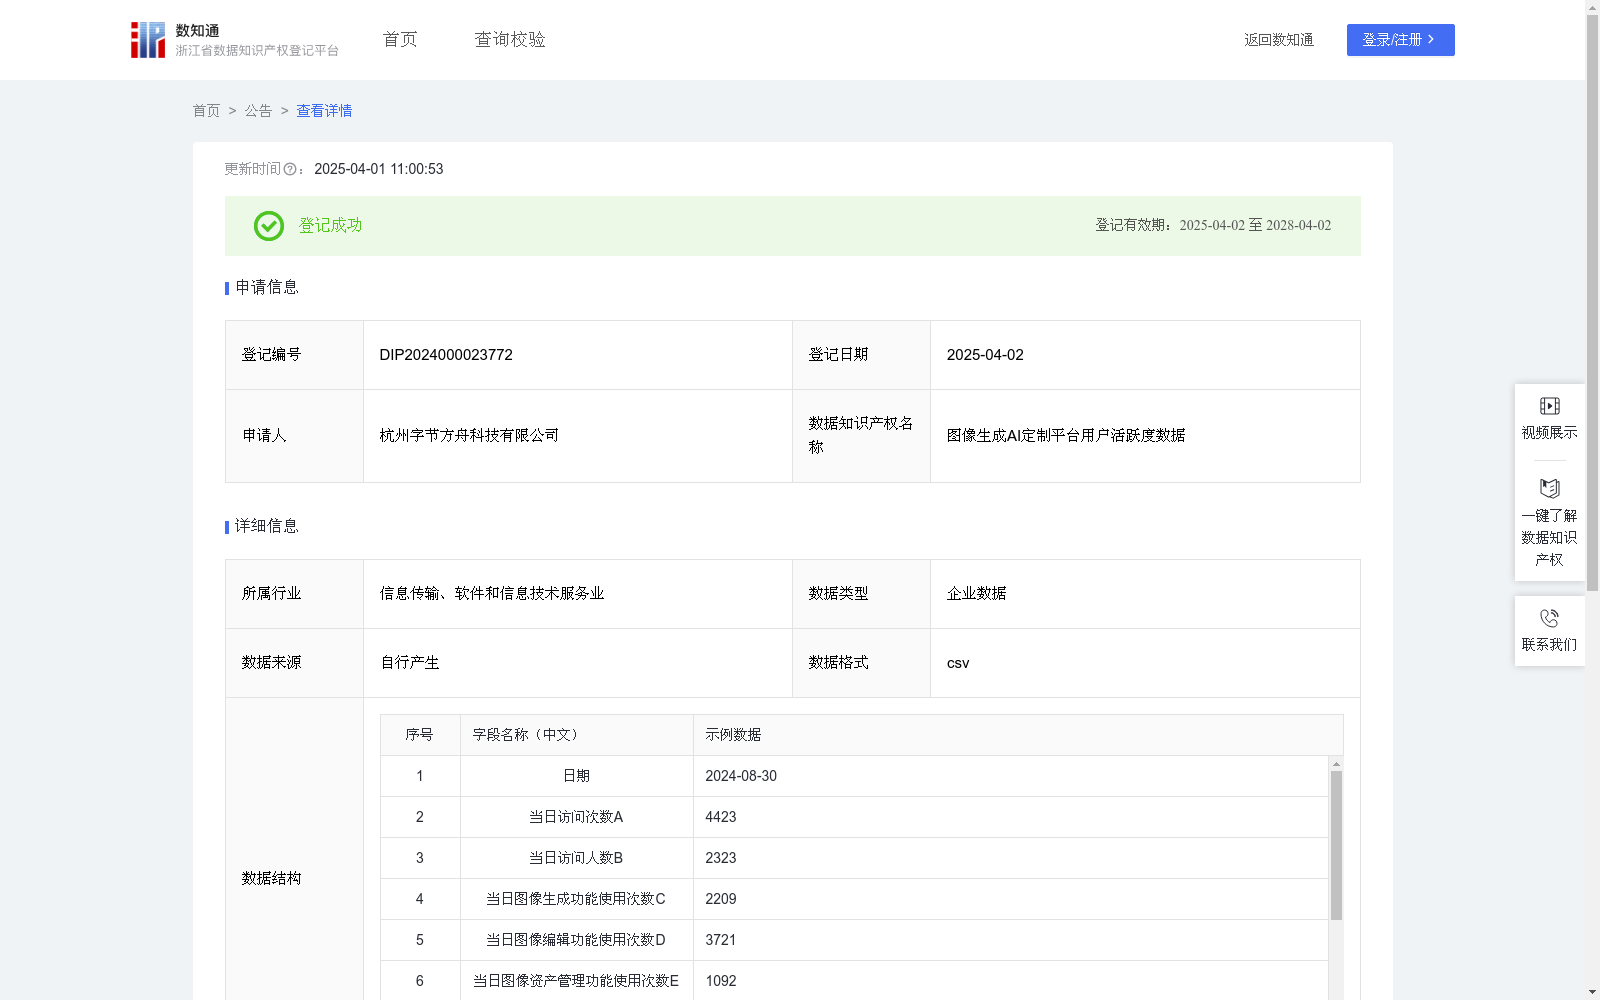The width and height of the screenshot is (1600, 1000).
Task: Click the table scrollbar up arrow
Action: [1336, 764]
